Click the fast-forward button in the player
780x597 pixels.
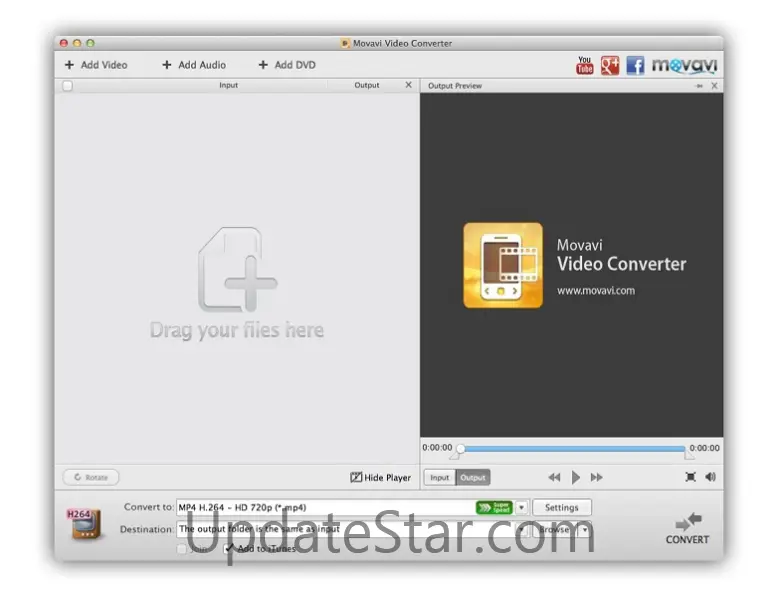tap(596, 478)
